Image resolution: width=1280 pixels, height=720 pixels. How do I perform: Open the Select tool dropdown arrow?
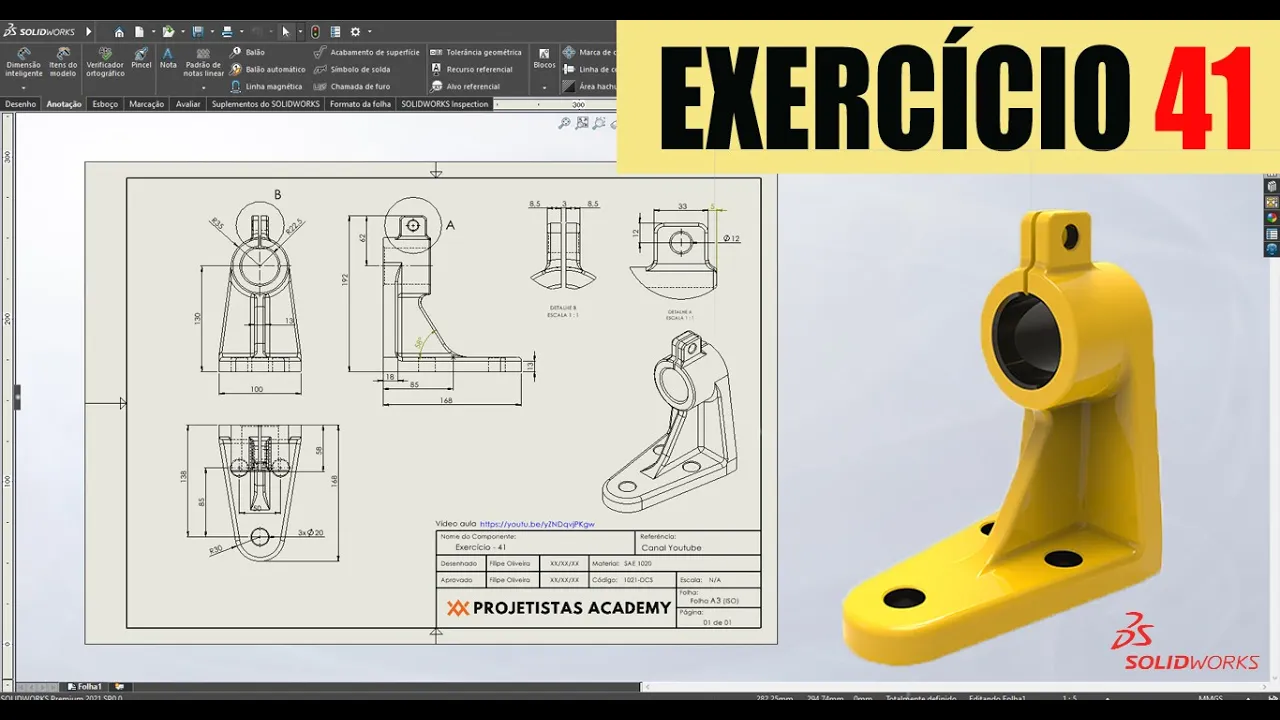coord(300,32)
